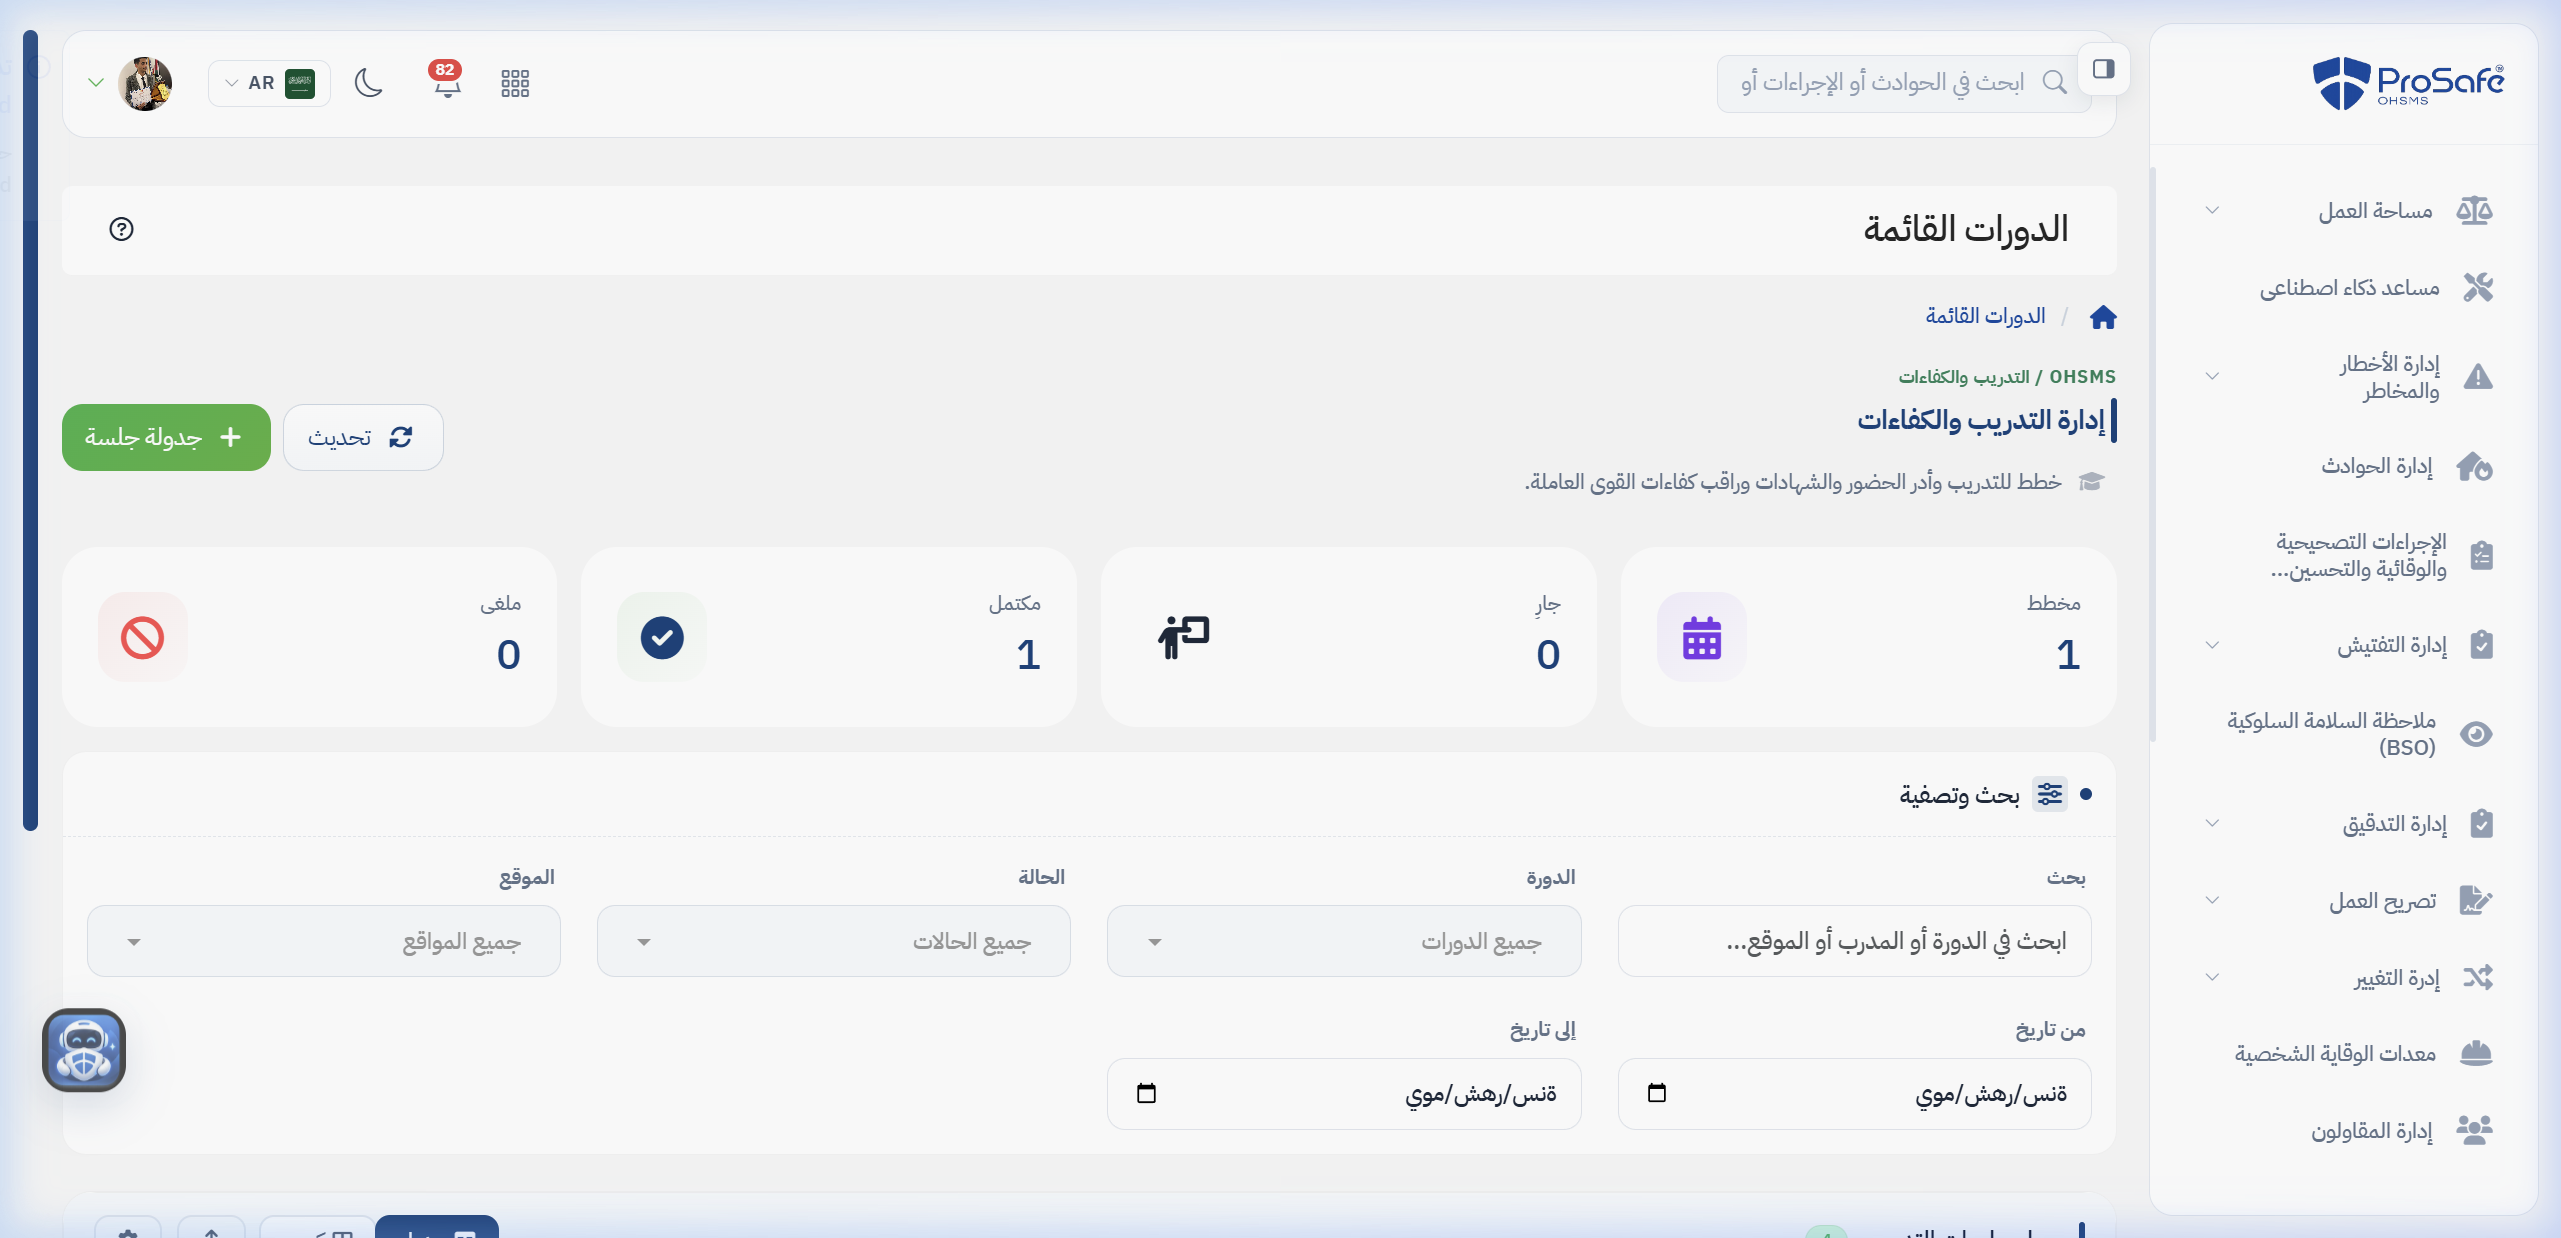Focus the global search field in top bar
The width and height of the screenshot is (2561, 1238).
(1903, 83)
